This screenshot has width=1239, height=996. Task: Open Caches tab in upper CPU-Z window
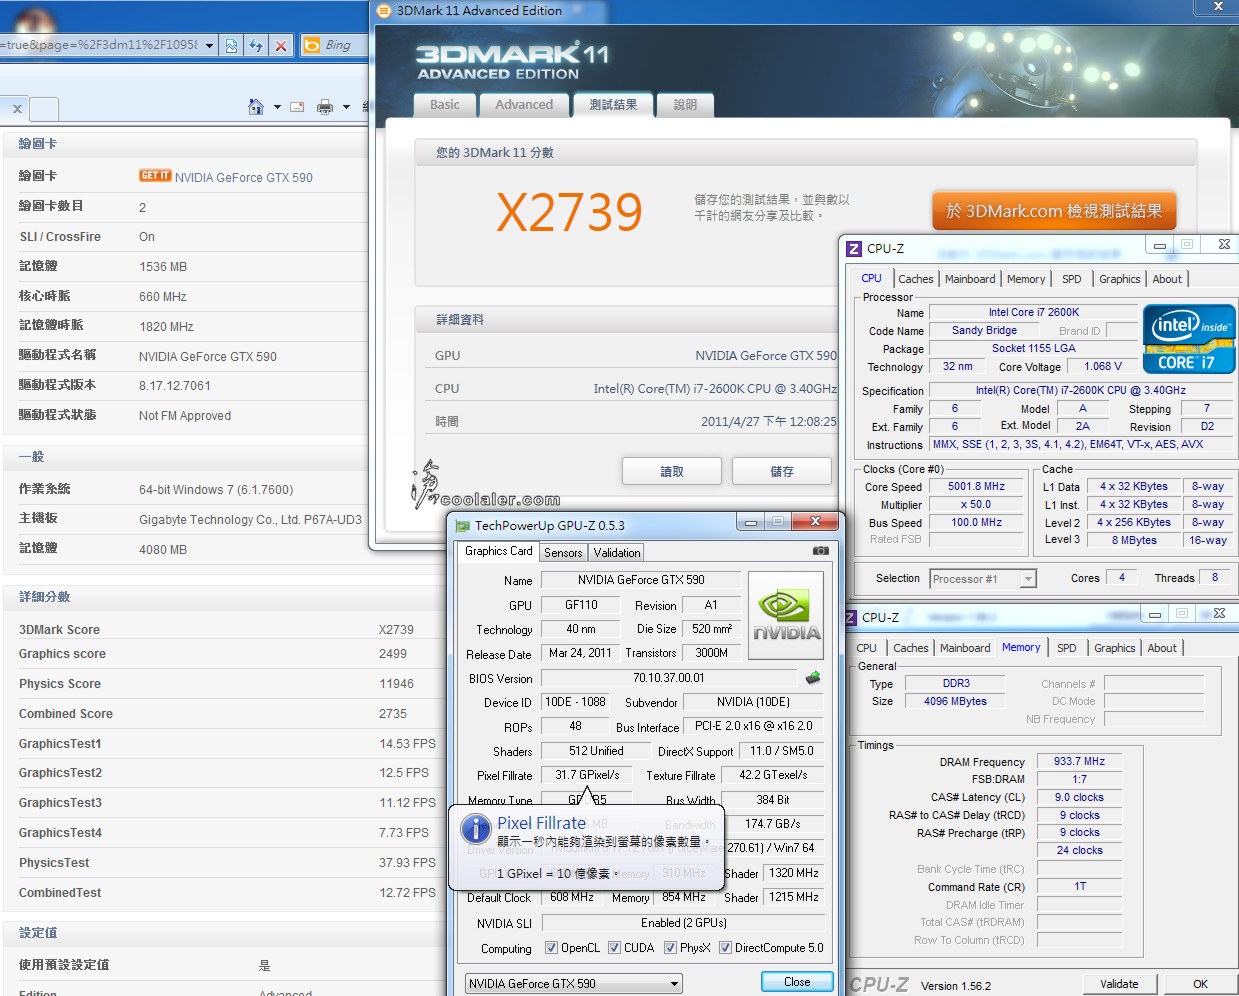coord(916,279)
